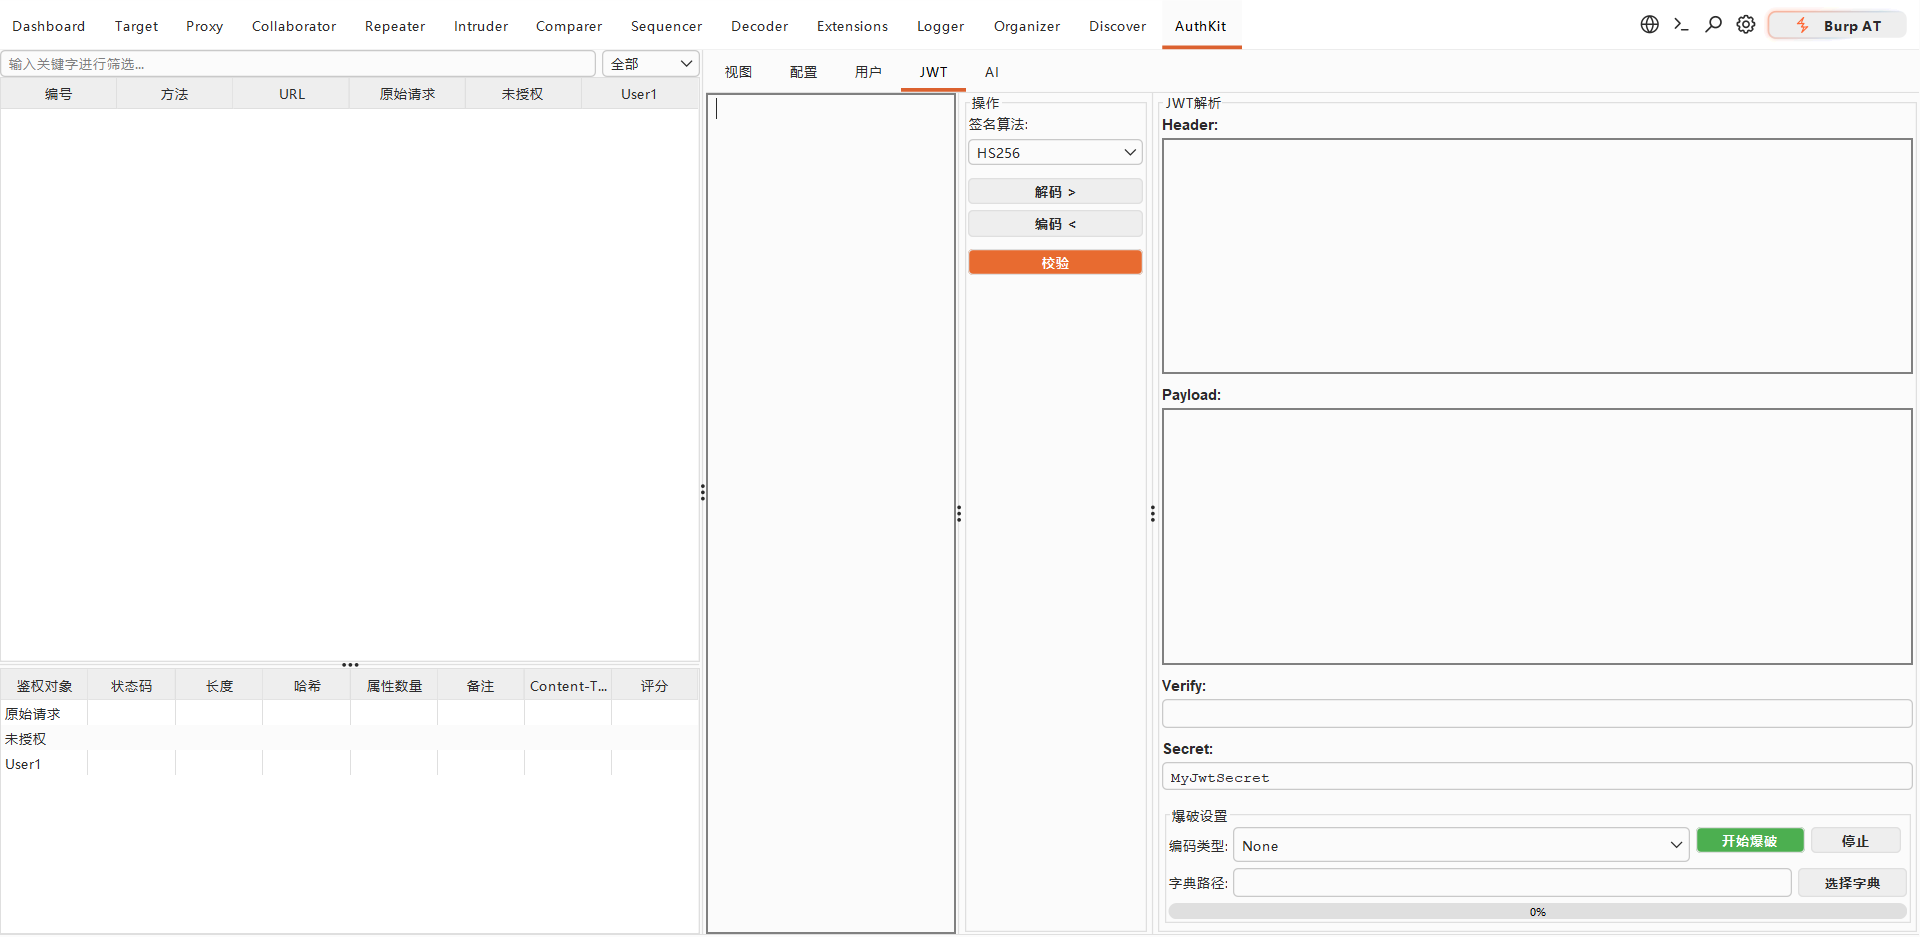Select the 原始请求 row in lower table

[x=350, y=713]
